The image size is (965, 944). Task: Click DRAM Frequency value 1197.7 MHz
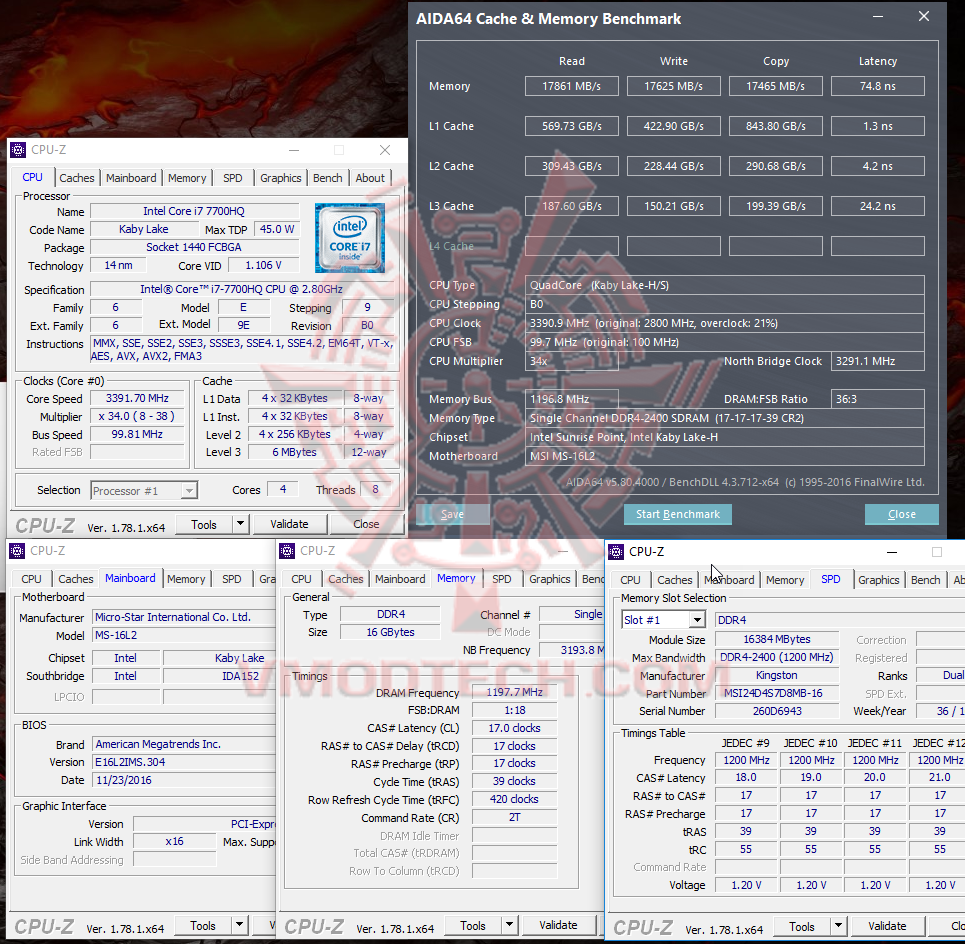(x=515, y=692)
